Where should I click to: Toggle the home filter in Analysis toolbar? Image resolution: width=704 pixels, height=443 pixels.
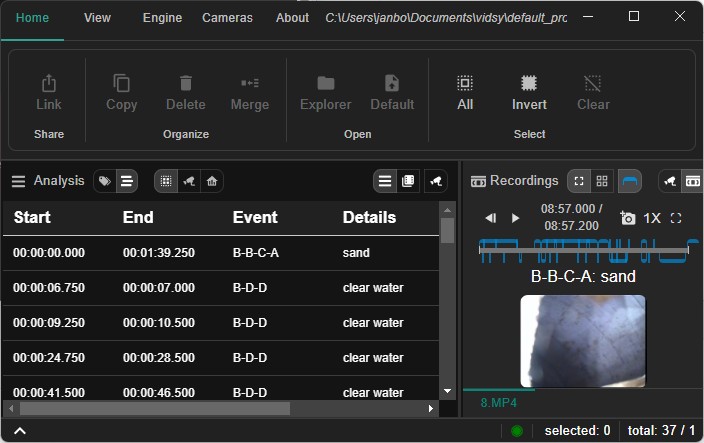click(212, 181)
